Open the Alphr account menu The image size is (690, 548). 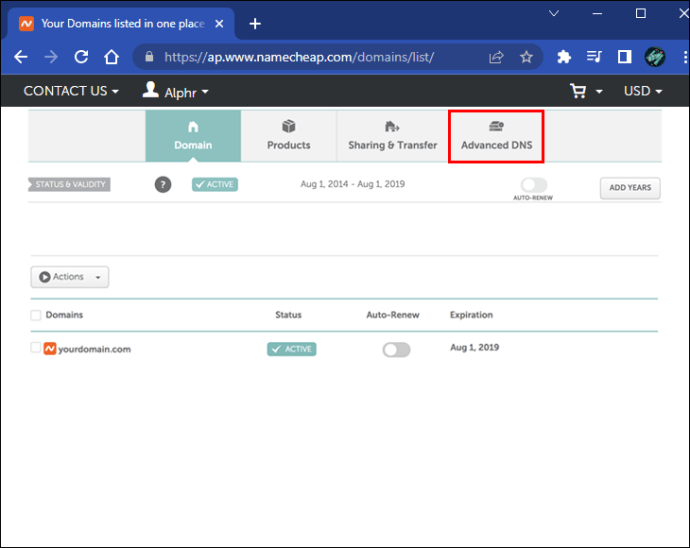(186, 92)
